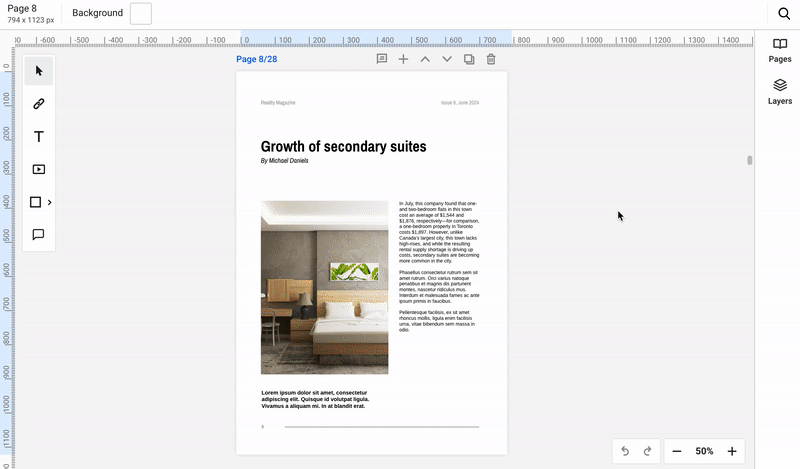This screenshot has width=800, height=469.
Task: Open page notes icon
Action: [382, 59]
